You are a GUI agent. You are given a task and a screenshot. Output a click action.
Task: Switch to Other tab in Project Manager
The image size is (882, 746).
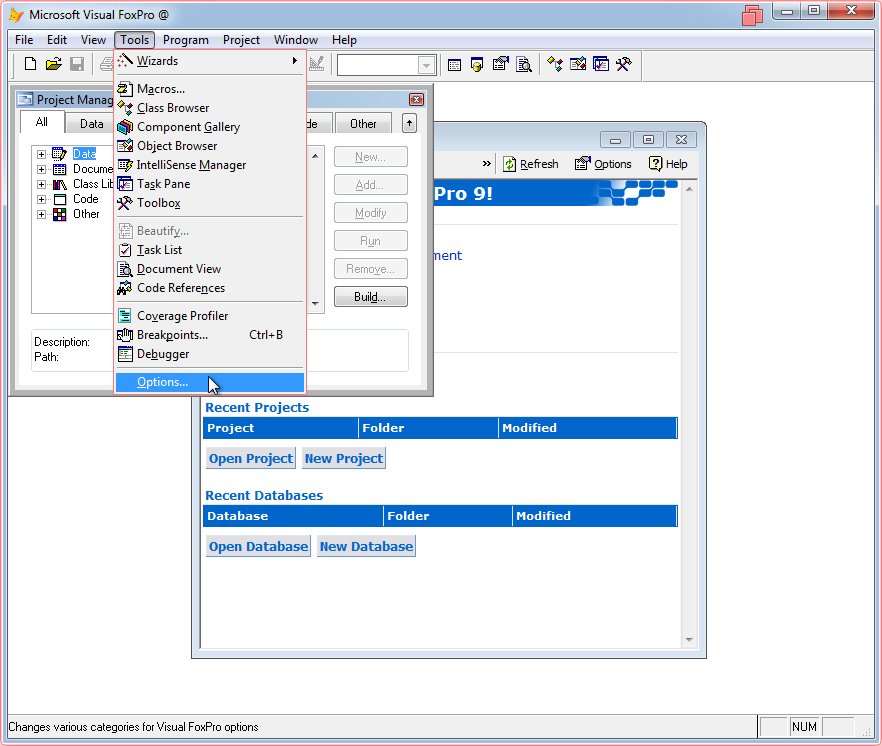point(363,124)
